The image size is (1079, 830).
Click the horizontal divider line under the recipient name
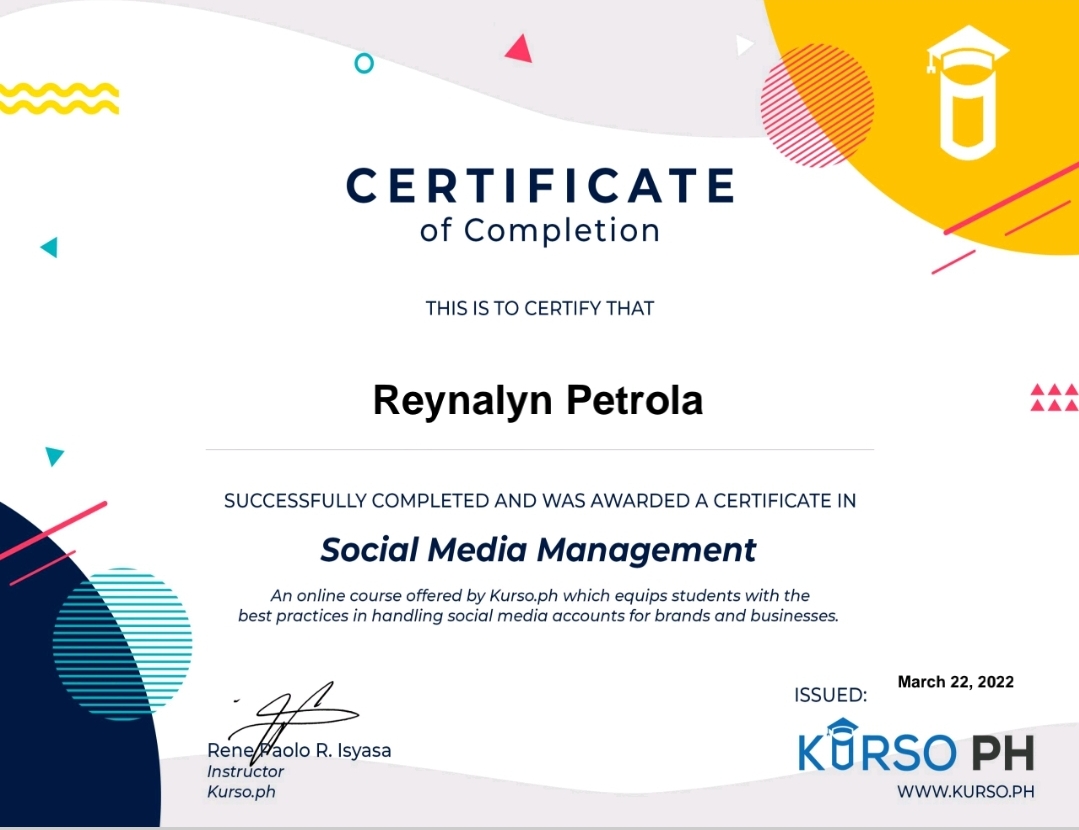(539, 449)
